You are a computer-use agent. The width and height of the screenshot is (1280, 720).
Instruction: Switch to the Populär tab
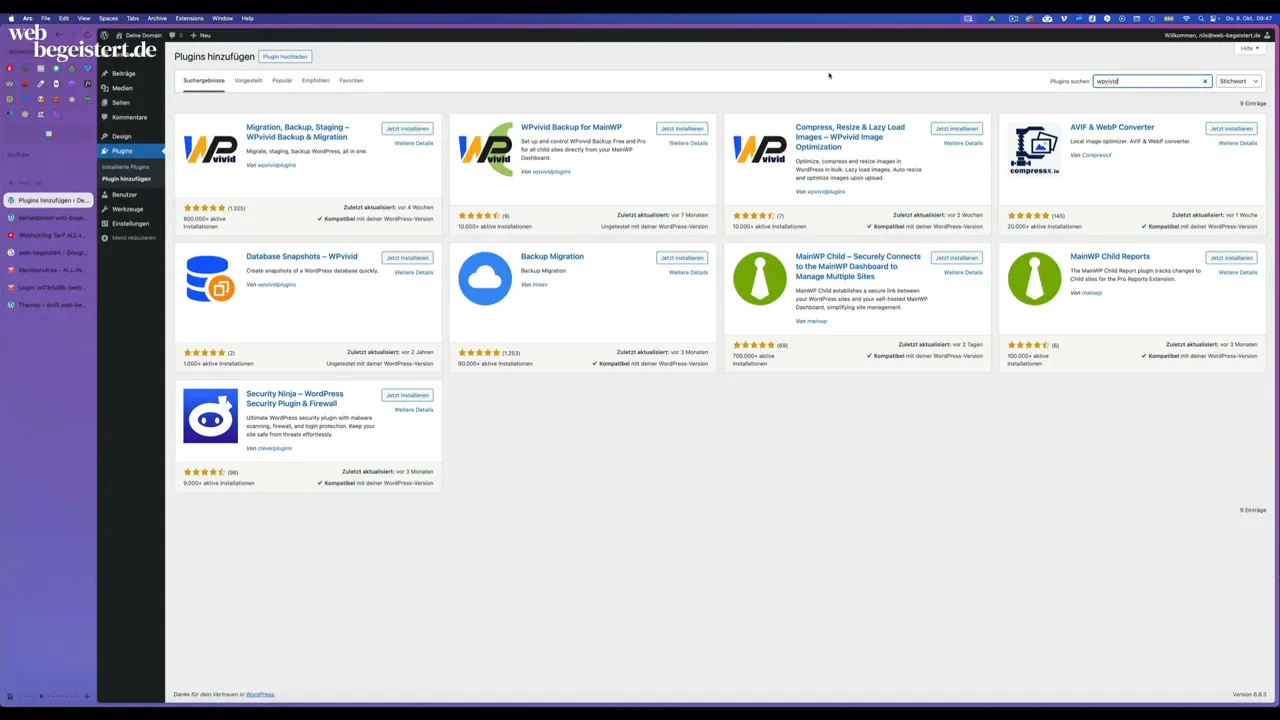[x=282, y=81]
